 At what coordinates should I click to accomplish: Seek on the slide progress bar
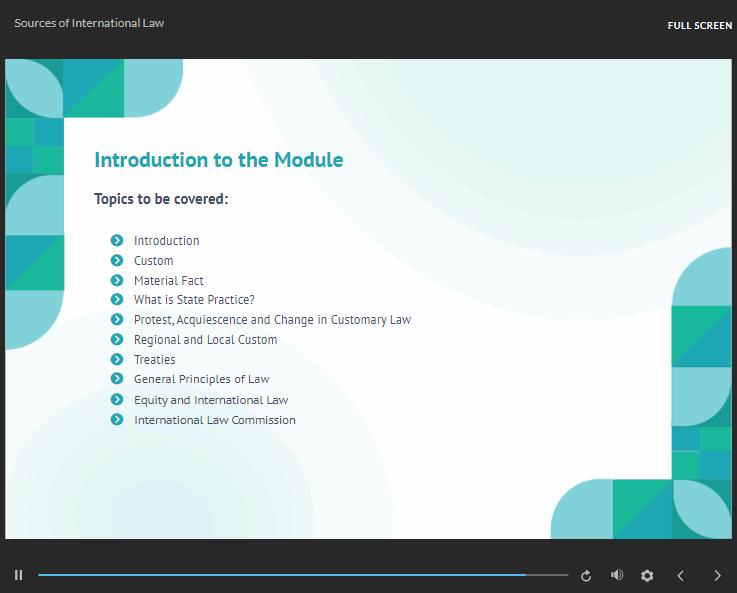[303, 575]
